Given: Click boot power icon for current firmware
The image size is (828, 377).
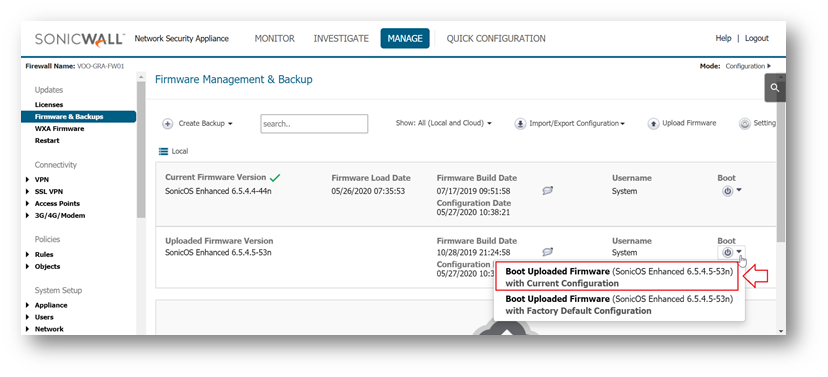Looking at the screenshot, I should [x=727, y=191].
